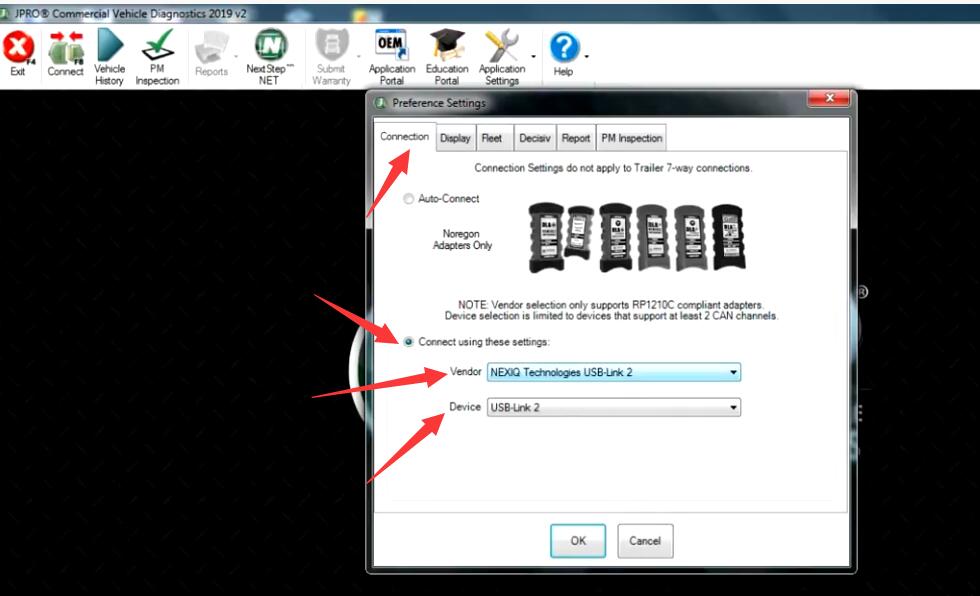The height and width of the screenshot is (596, 980).
Task: Switch to the Report tab
Action: [x=576, y=138]
